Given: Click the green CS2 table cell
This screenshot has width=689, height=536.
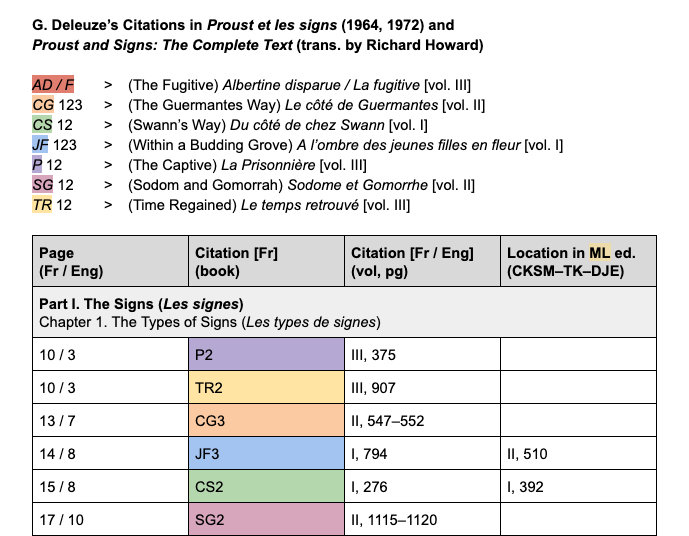Looking at the screenshot, I should point(266,487).
